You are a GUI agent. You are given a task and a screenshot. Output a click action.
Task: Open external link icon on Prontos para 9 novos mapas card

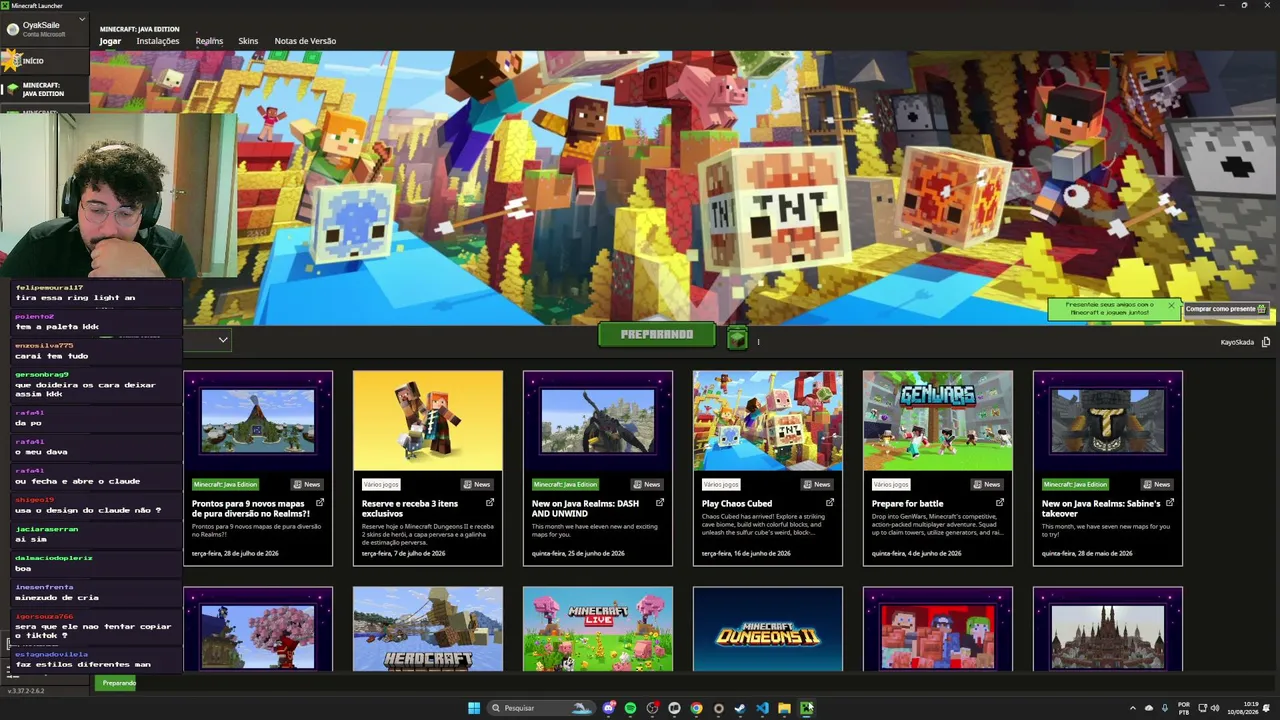click(320, 503)
